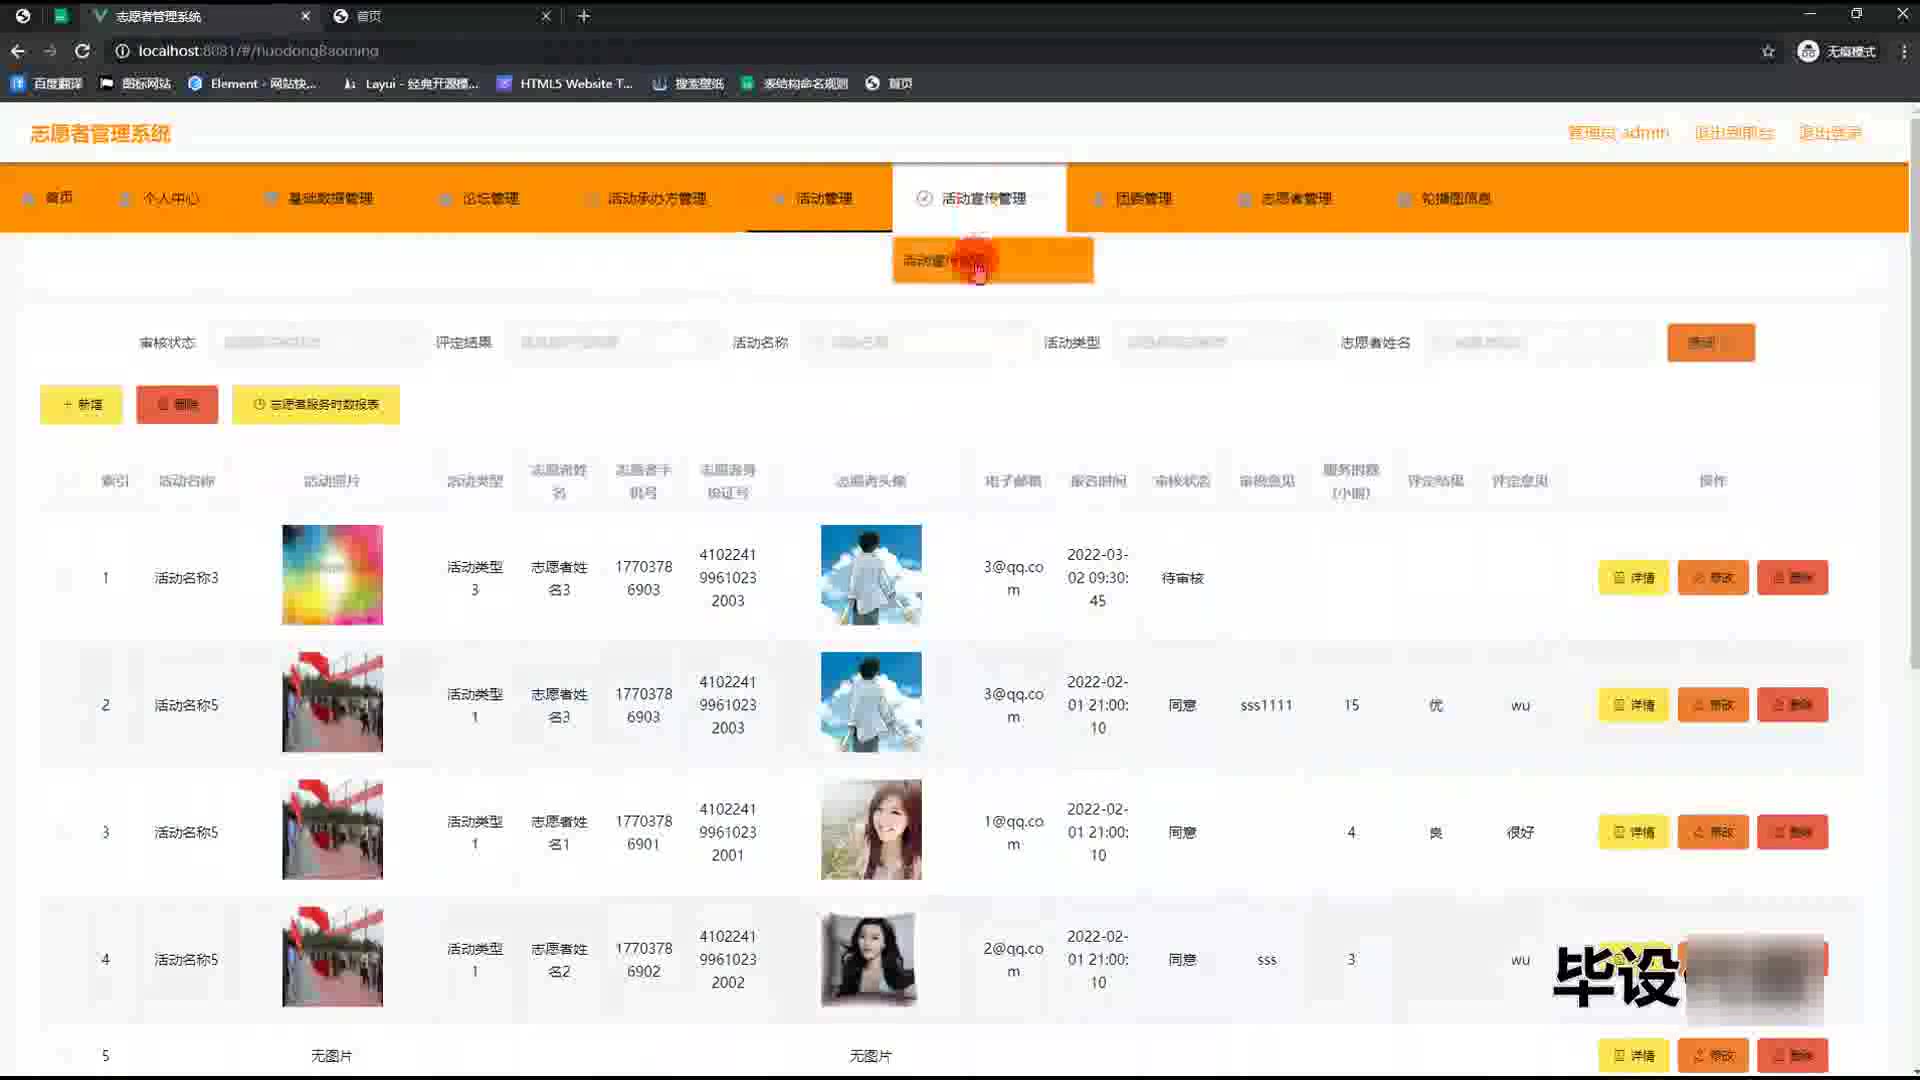Click the yellow 新增 button
1920x1080 pixels.
81,405
